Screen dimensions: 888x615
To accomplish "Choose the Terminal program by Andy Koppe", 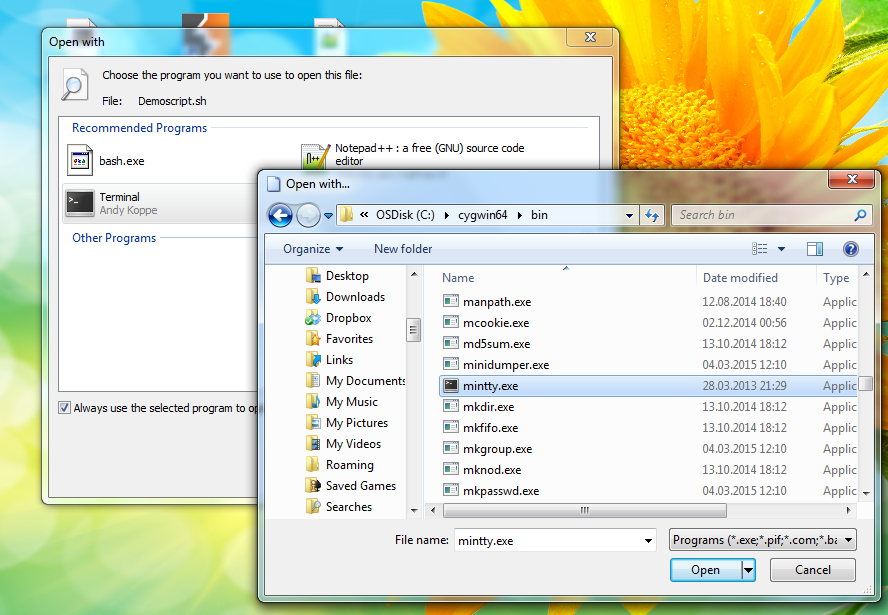I will coord(160,203).
